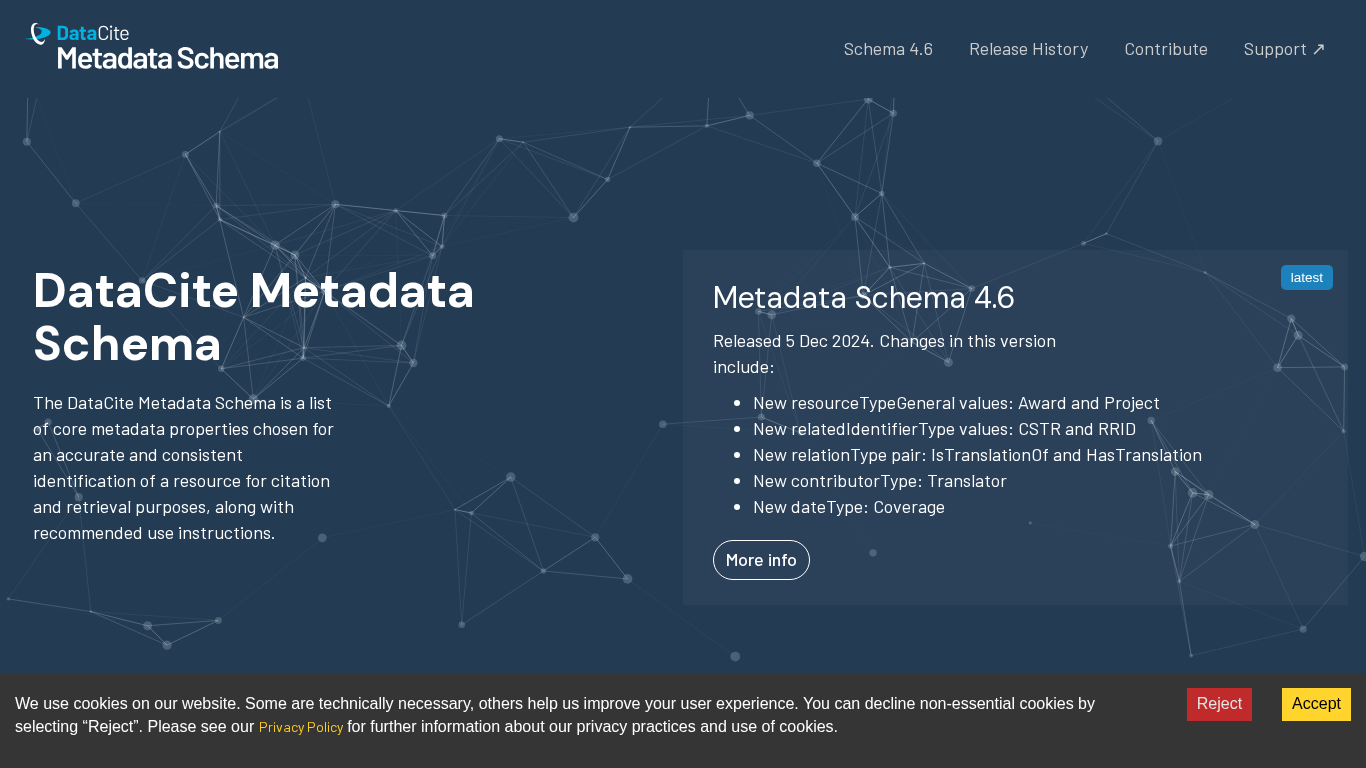
Task: Click the latest badge
Action: (x=1306, y=278)
